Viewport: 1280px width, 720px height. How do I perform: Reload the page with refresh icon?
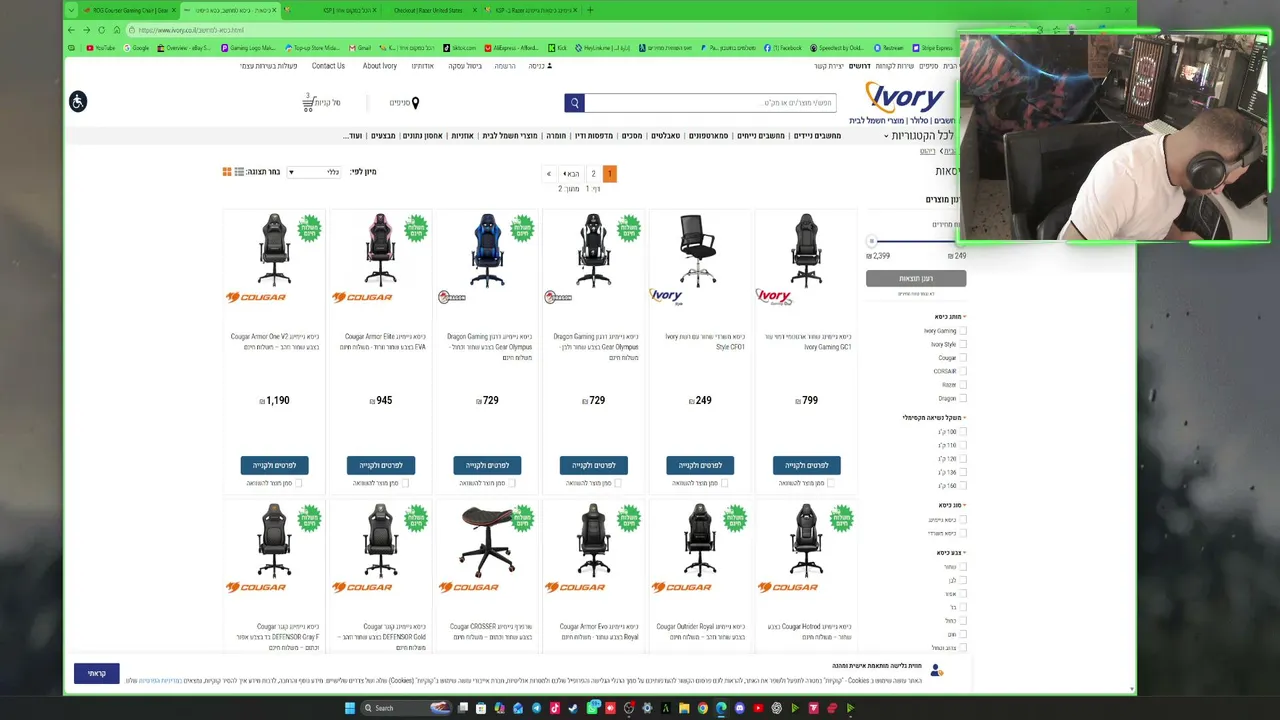pos(102,30)
